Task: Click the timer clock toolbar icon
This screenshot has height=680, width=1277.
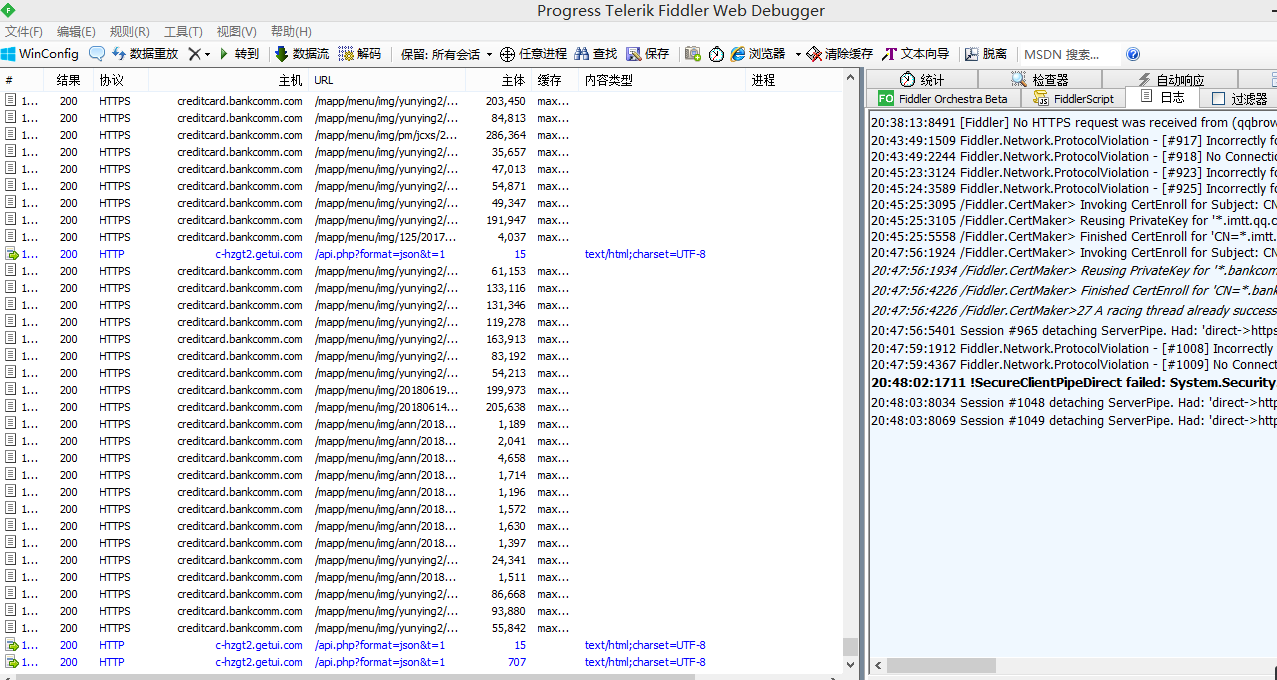Action: tap(716, 54)
